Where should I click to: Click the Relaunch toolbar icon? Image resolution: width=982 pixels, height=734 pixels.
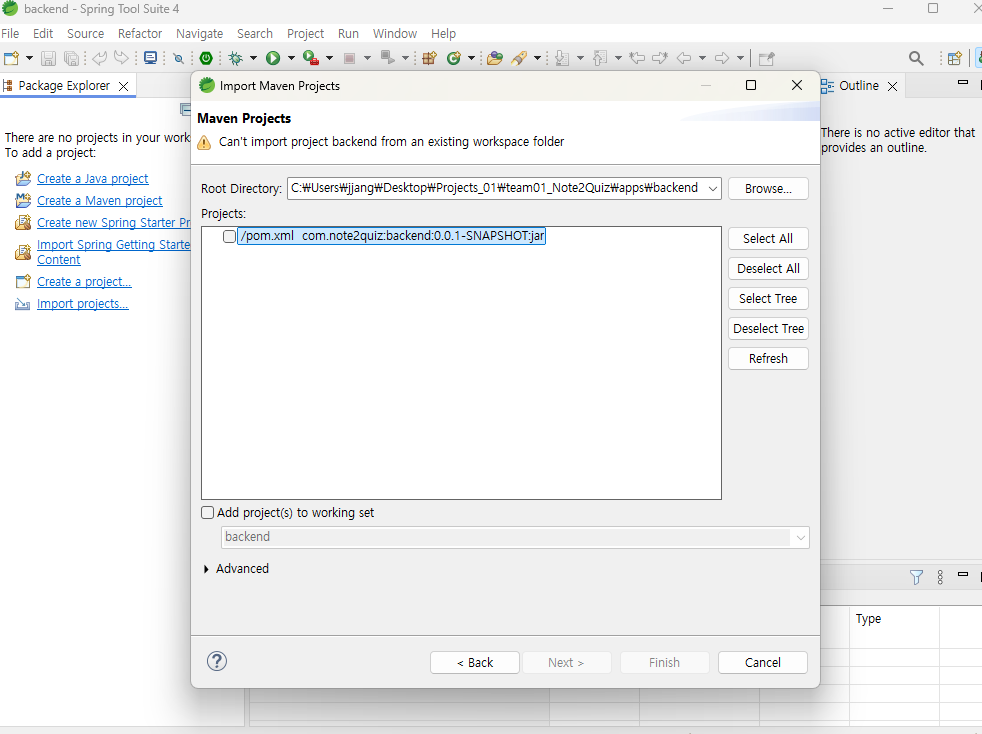coord(388,58)
